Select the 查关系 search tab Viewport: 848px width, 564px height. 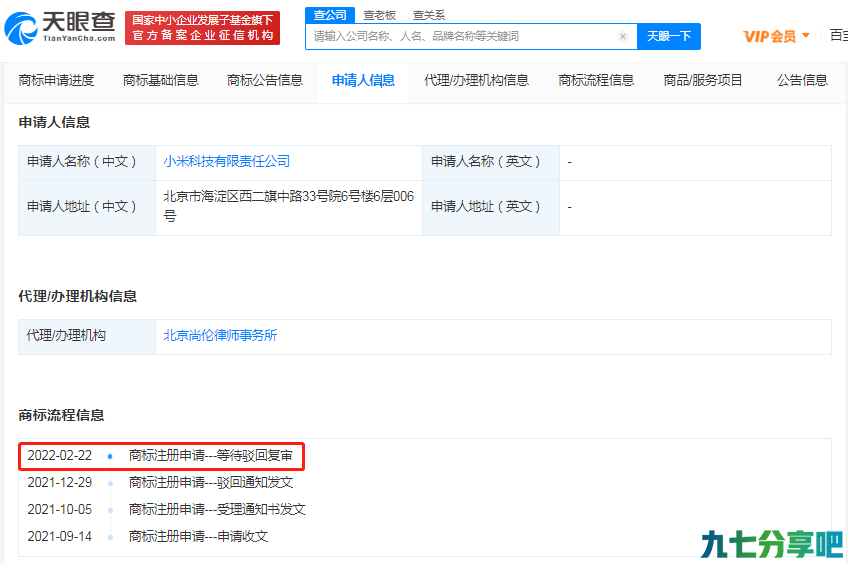(x=428, y=15)
